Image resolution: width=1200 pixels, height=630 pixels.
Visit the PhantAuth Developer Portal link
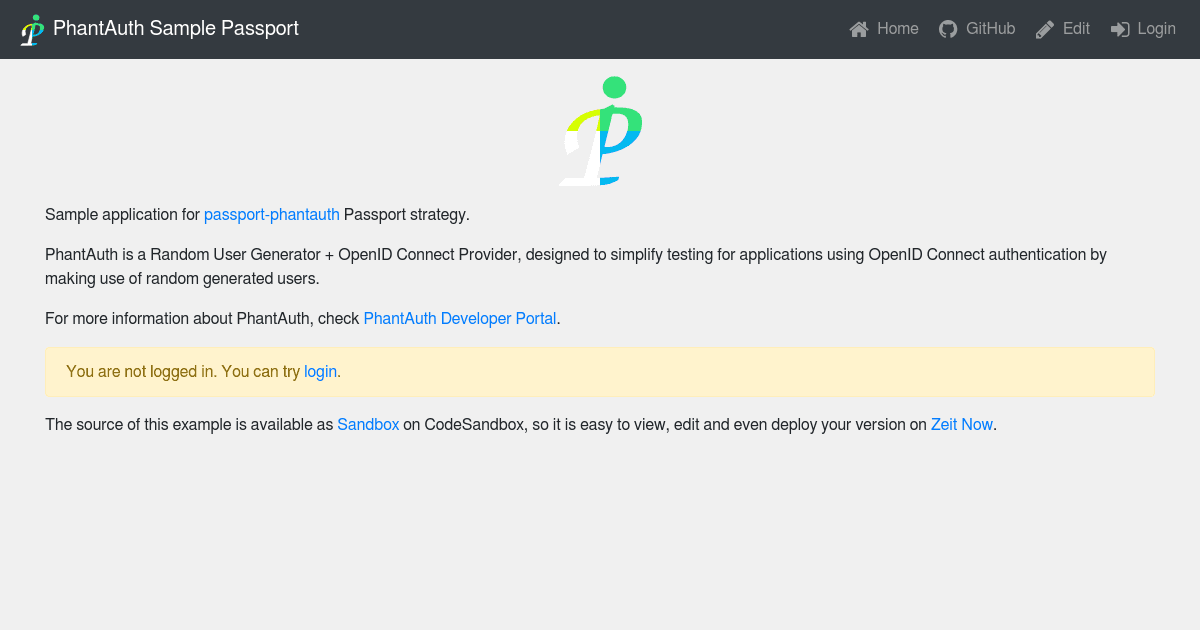tap(459, 318)
